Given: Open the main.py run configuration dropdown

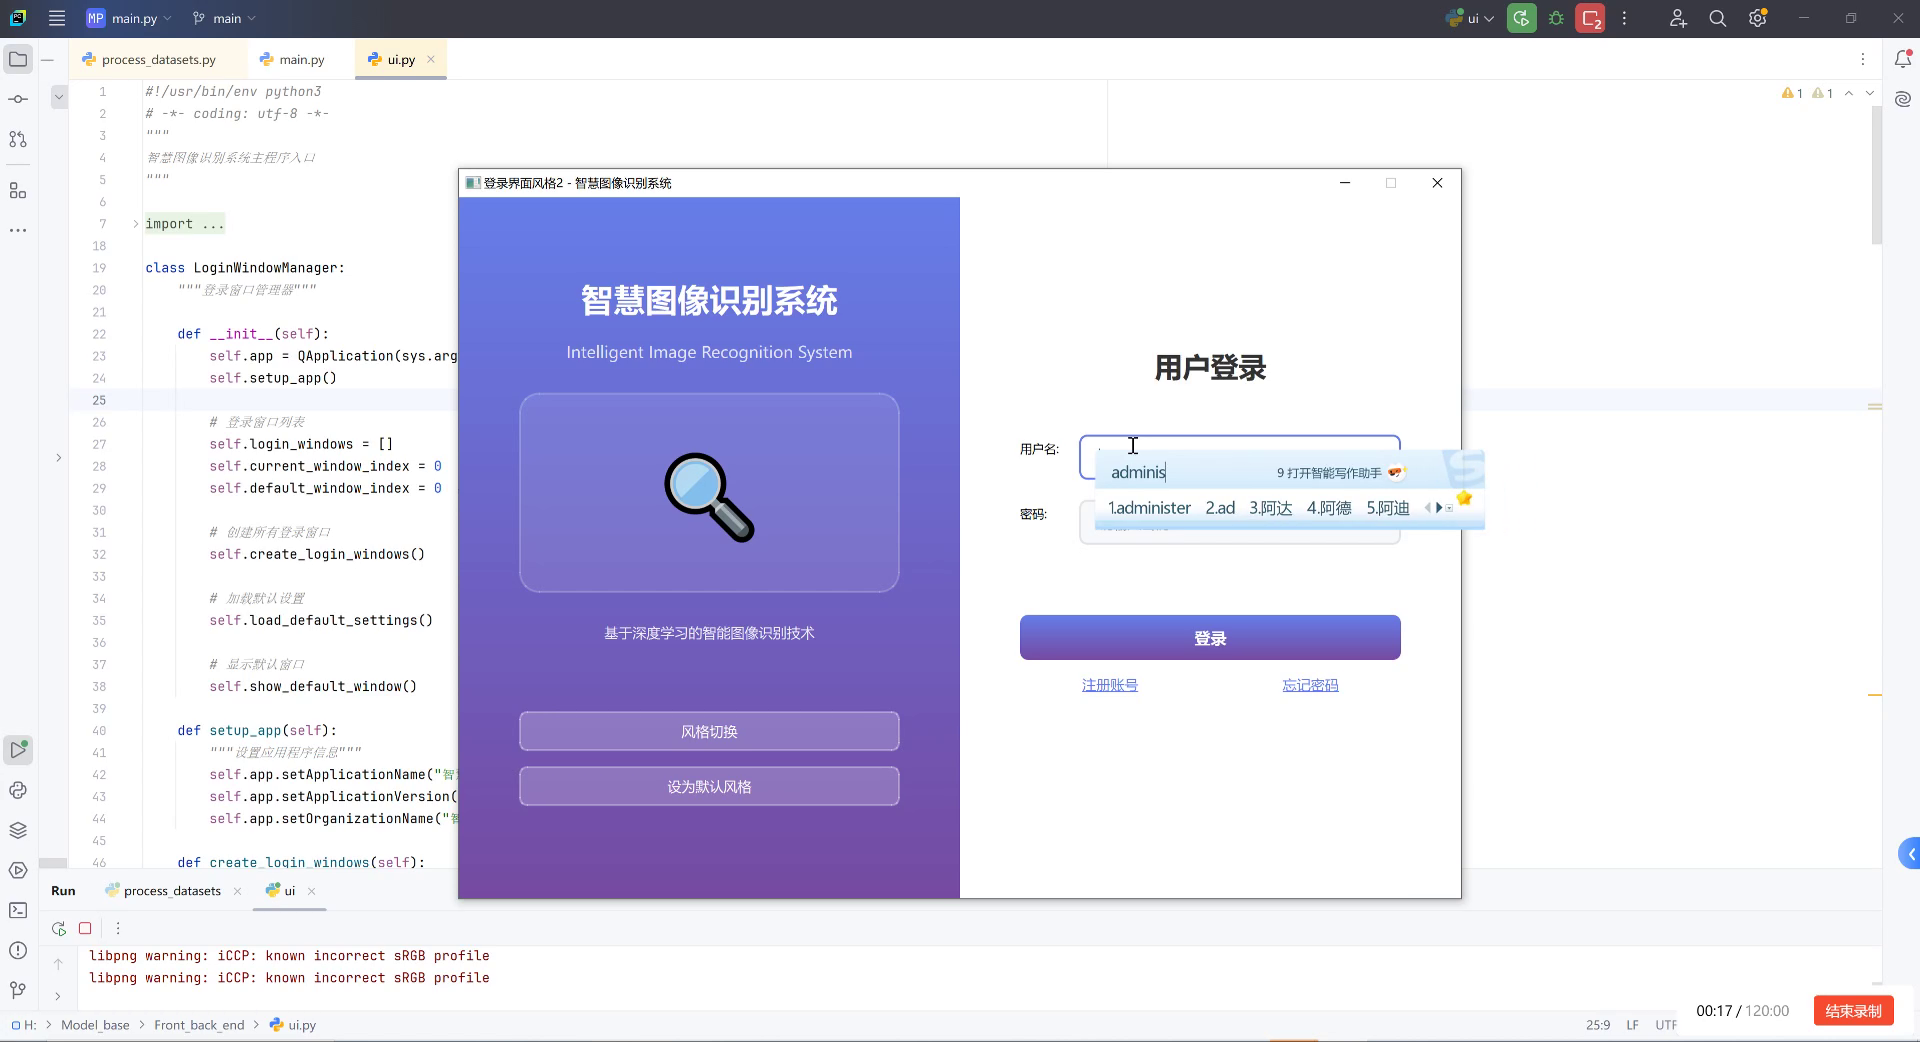Looking at the screenshot, I should coord(128,18).
